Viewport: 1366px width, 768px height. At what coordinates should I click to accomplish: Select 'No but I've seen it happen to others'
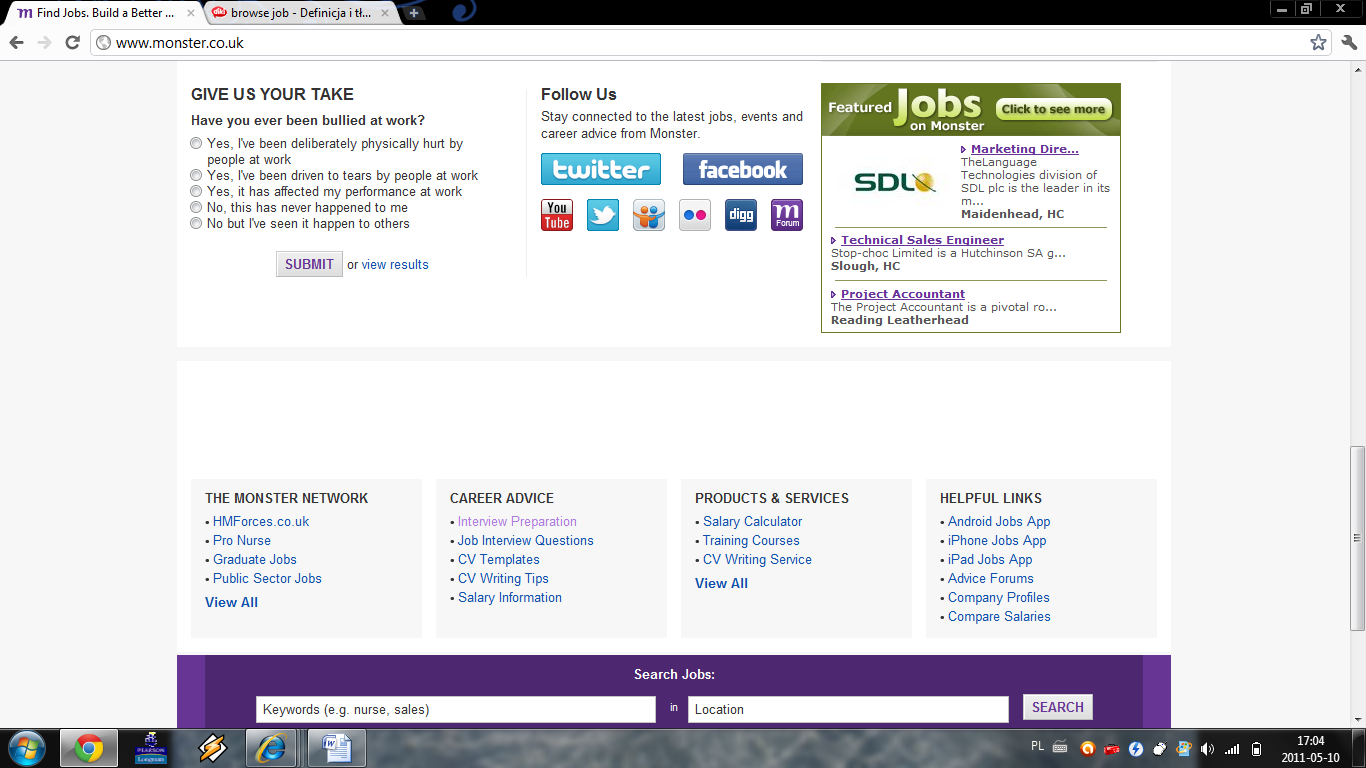pos(196,223)
